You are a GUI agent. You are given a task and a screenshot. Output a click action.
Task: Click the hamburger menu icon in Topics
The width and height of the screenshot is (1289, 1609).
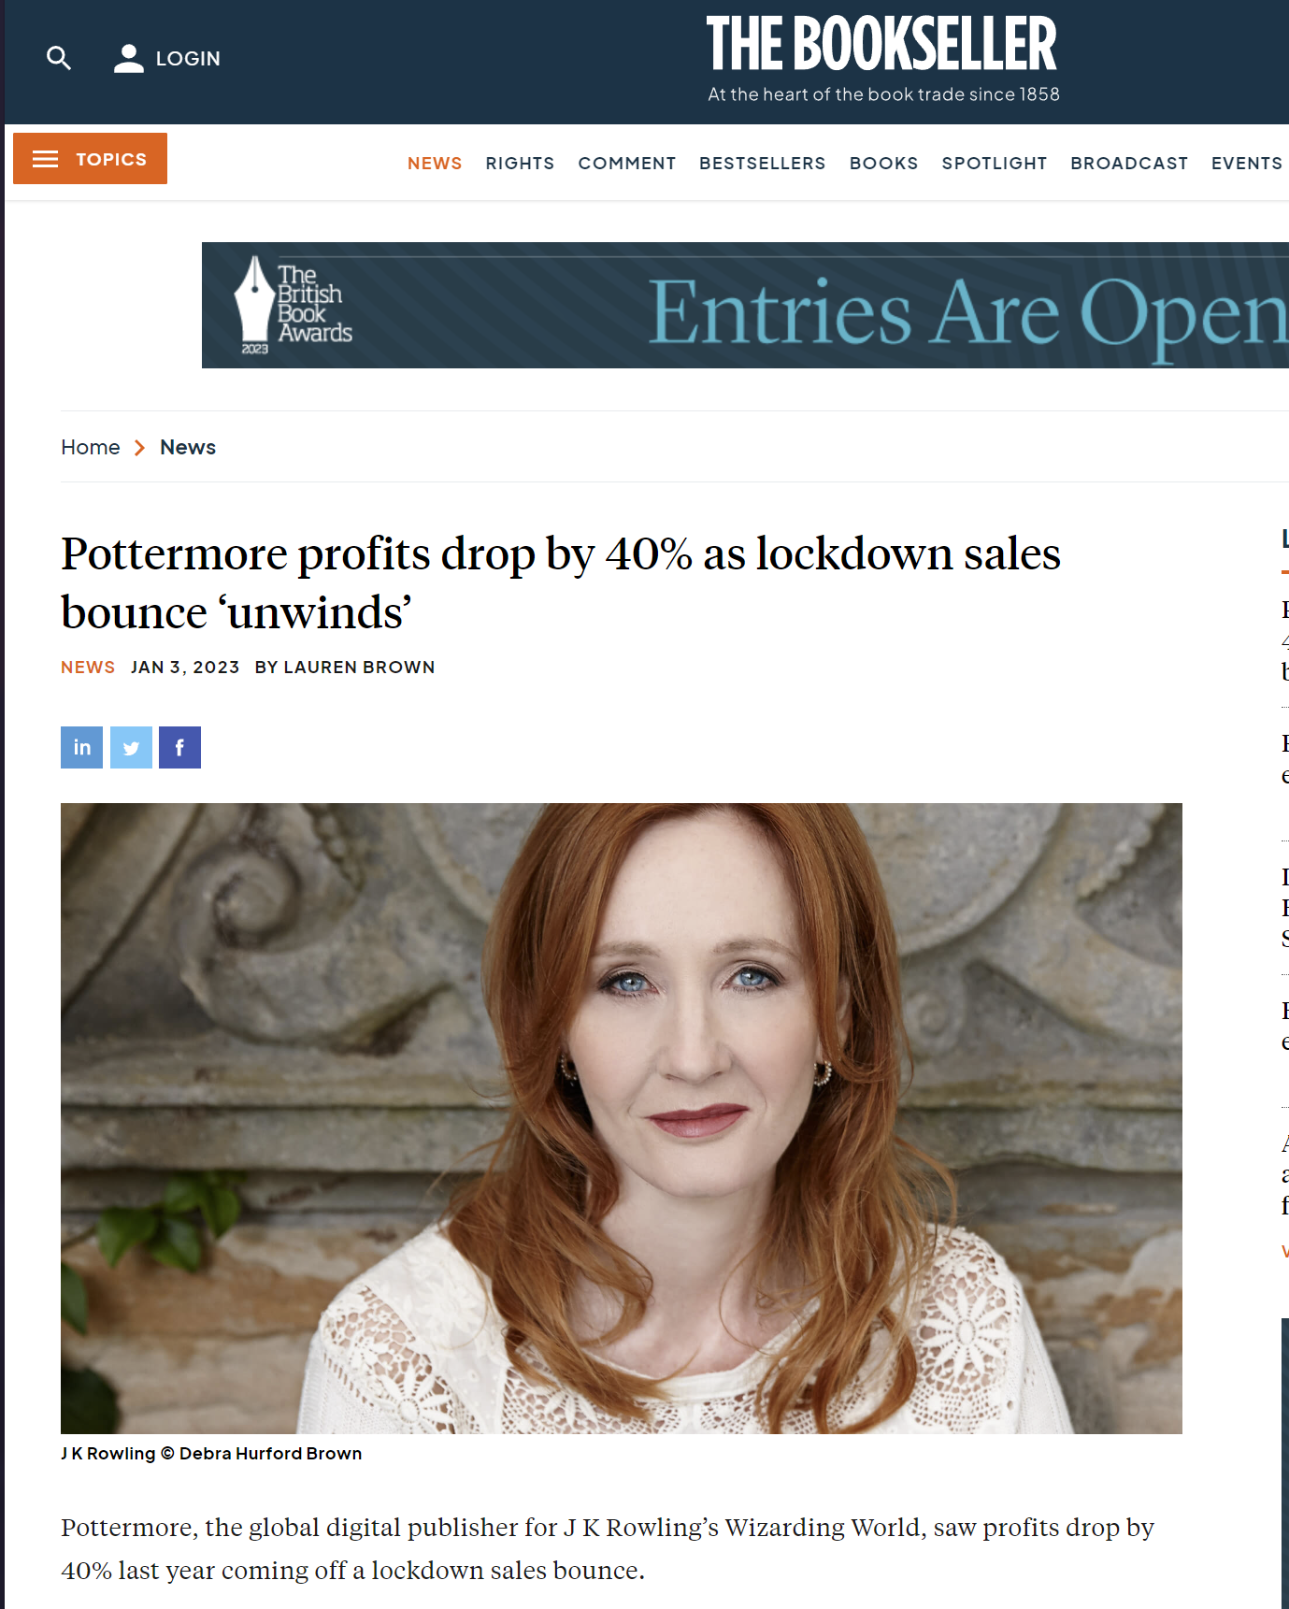pos(45,159)
